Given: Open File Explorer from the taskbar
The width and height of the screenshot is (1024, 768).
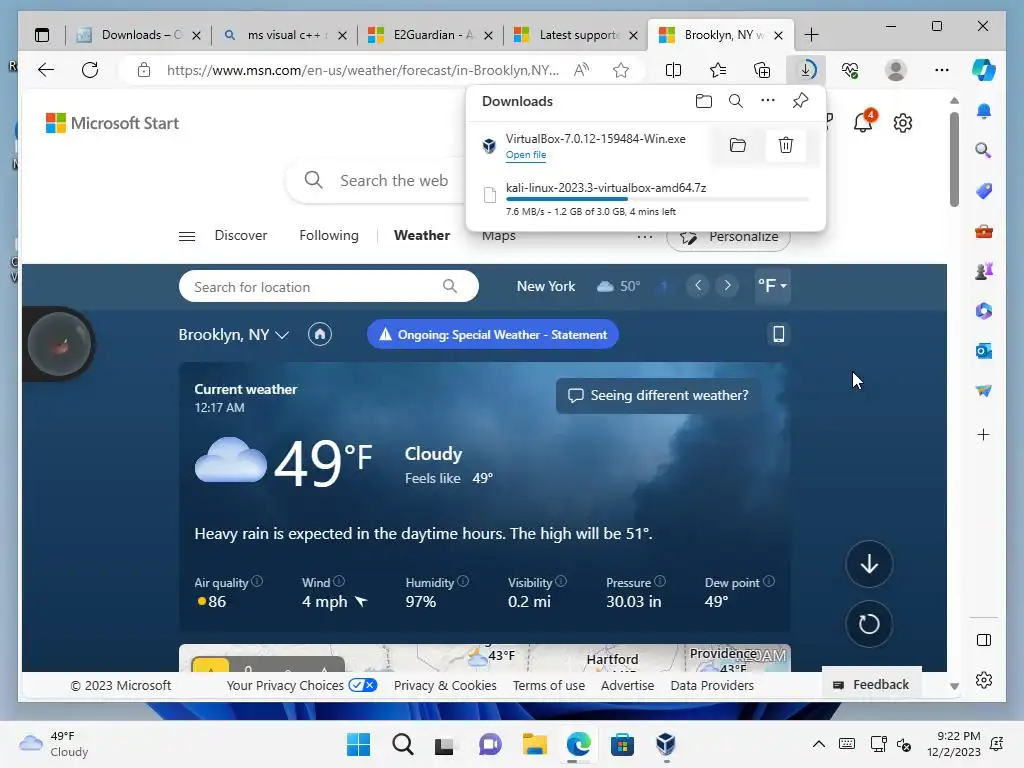Looking at the screenshot, I should pyautogui.click(x=535, y=744).
